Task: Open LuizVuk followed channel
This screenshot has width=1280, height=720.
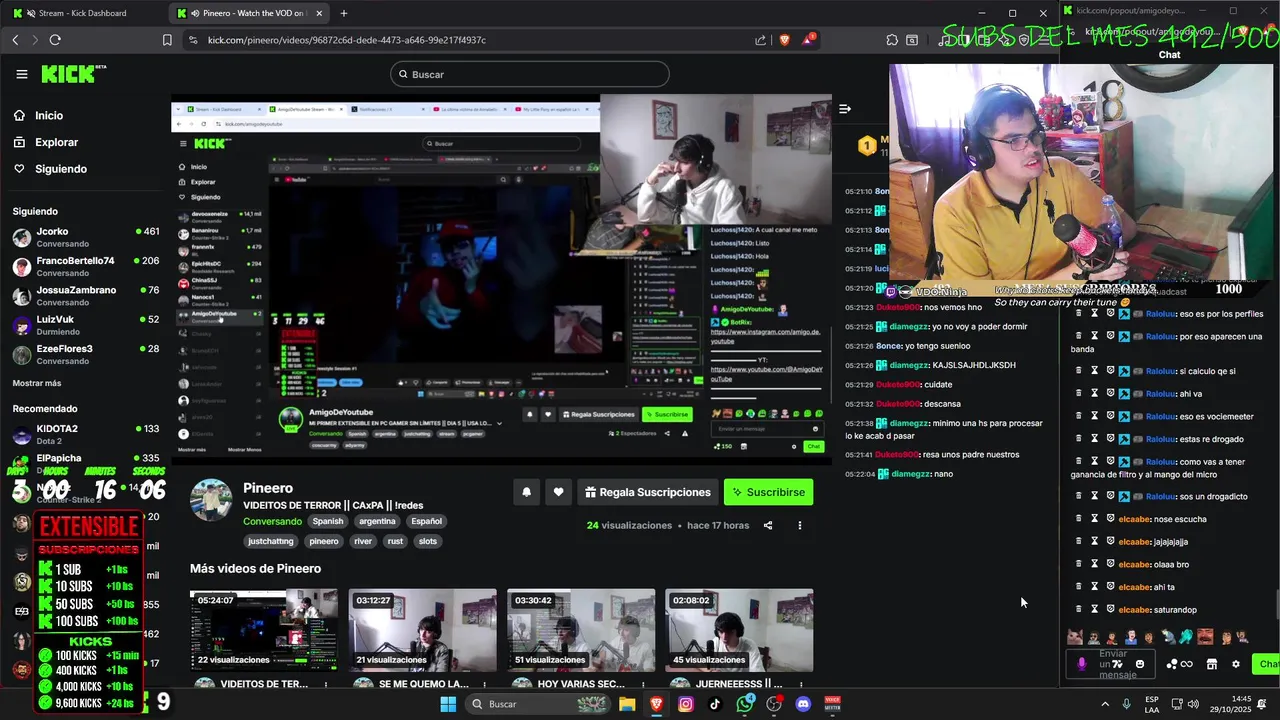Action: (85, 324)
